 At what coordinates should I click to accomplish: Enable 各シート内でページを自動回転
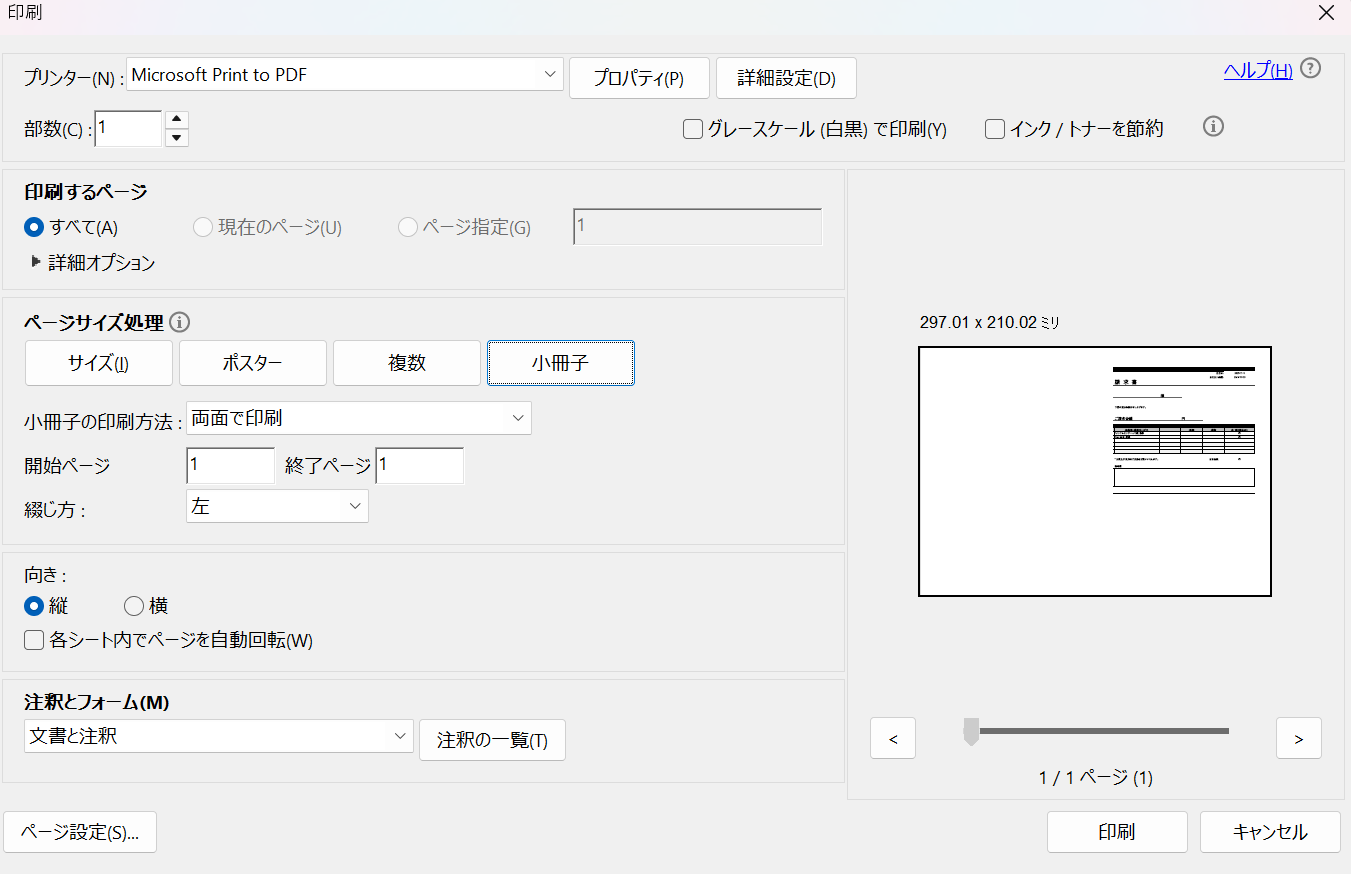(33, 640)
